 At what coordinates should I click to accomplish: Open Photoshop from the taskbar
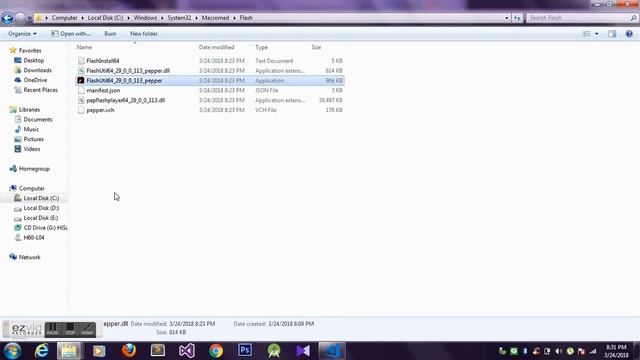pos(245,351)
